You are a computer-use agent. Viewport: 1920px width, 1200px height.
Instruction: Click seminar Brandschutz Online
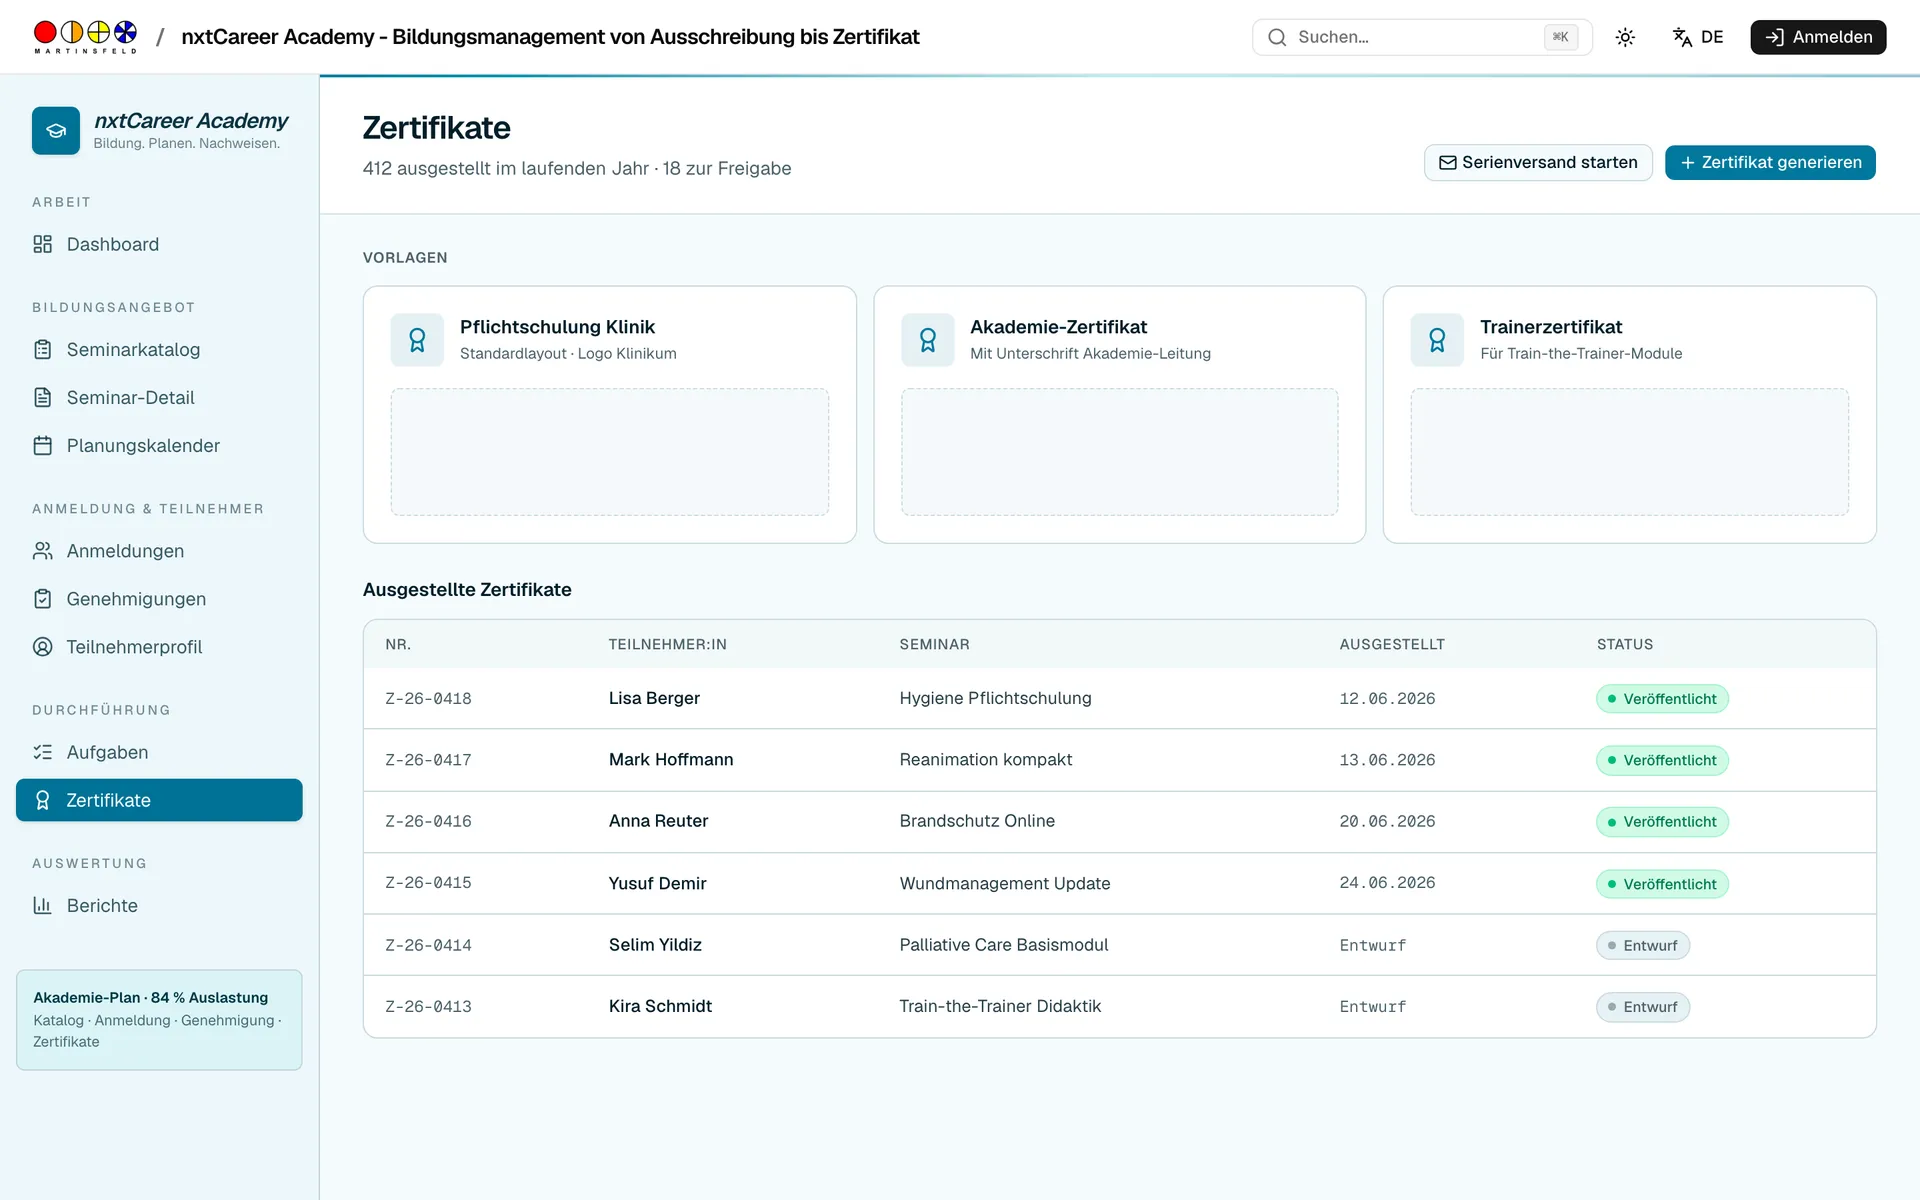pyautogui.click(x=977, y=821)
